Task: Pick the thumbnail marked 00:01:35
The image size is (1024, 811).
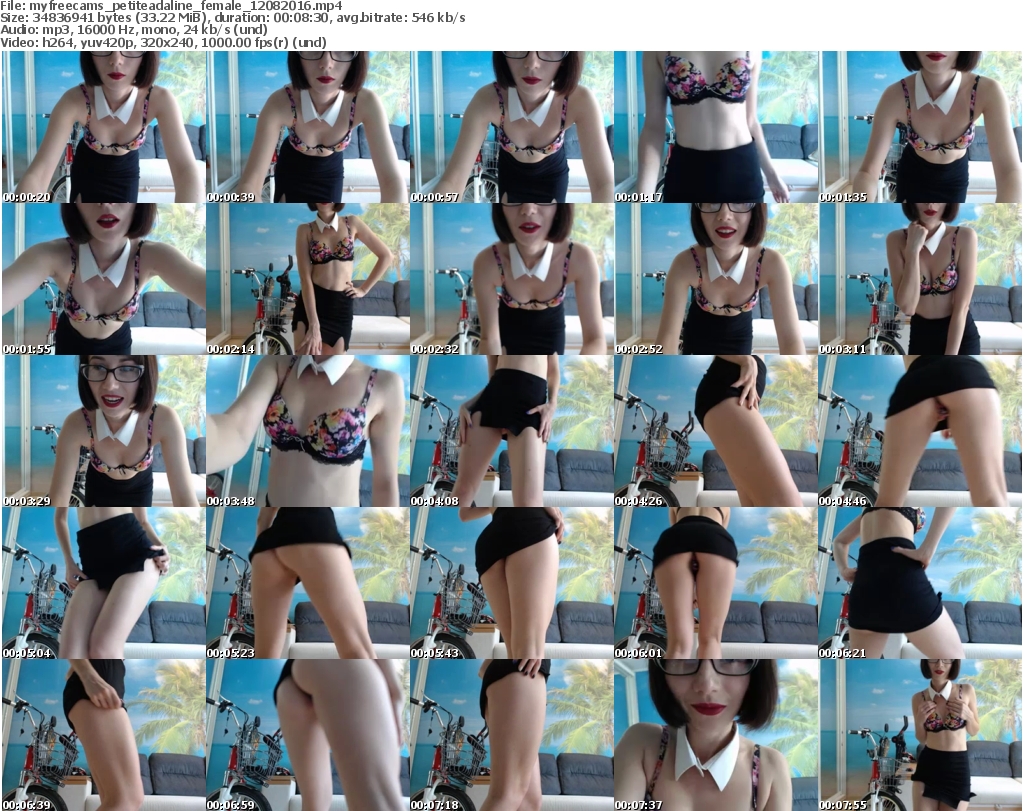Action: point(920,127)
